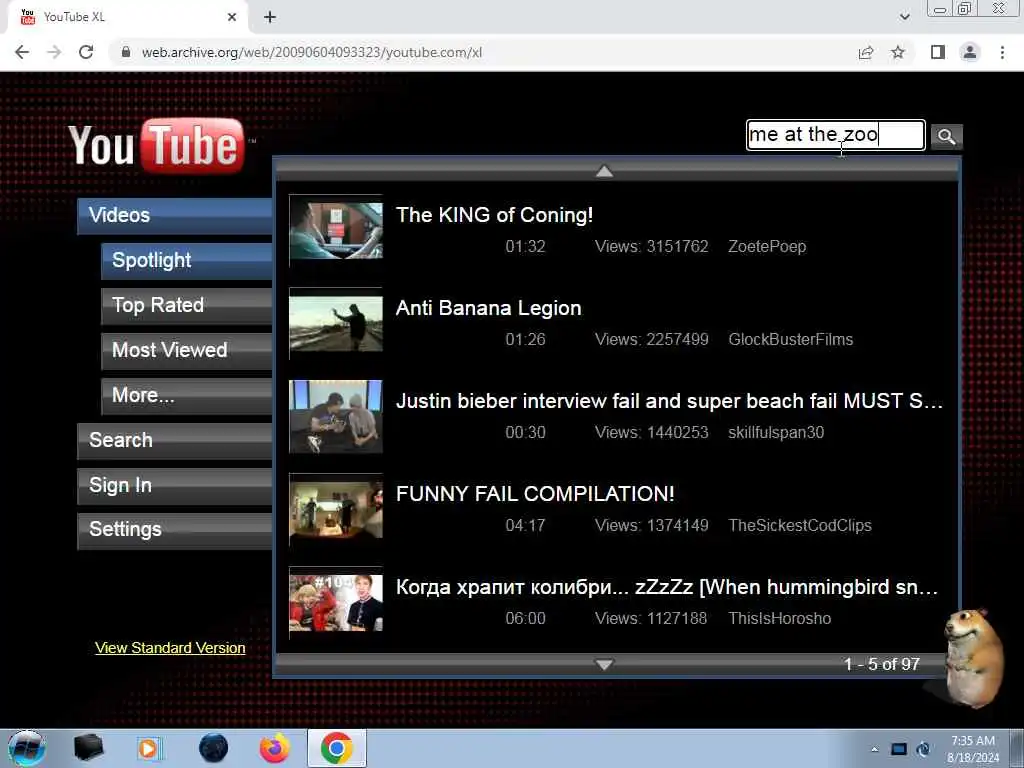The width and height of the screenshot is (1024, 768).
Task: Open Chrome's three-dot menu
Action: (1002, 52)
